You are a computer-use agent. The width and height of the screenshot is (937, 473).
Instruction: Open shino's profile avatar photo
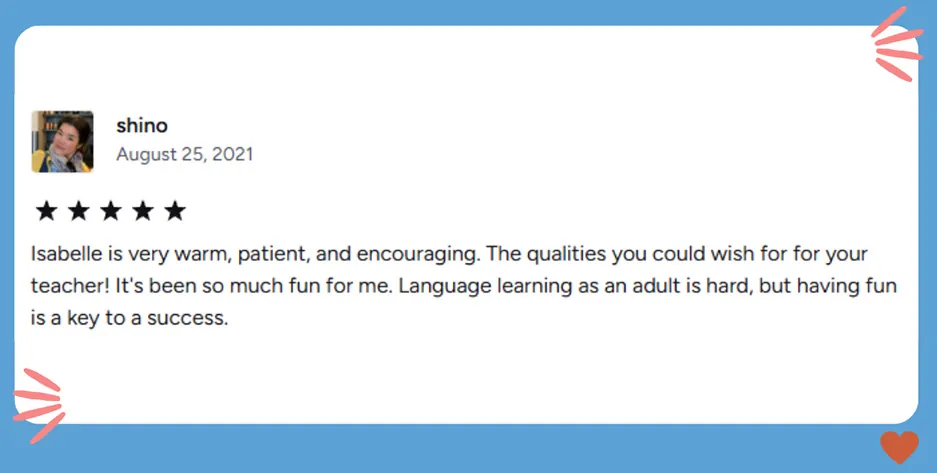62,141
